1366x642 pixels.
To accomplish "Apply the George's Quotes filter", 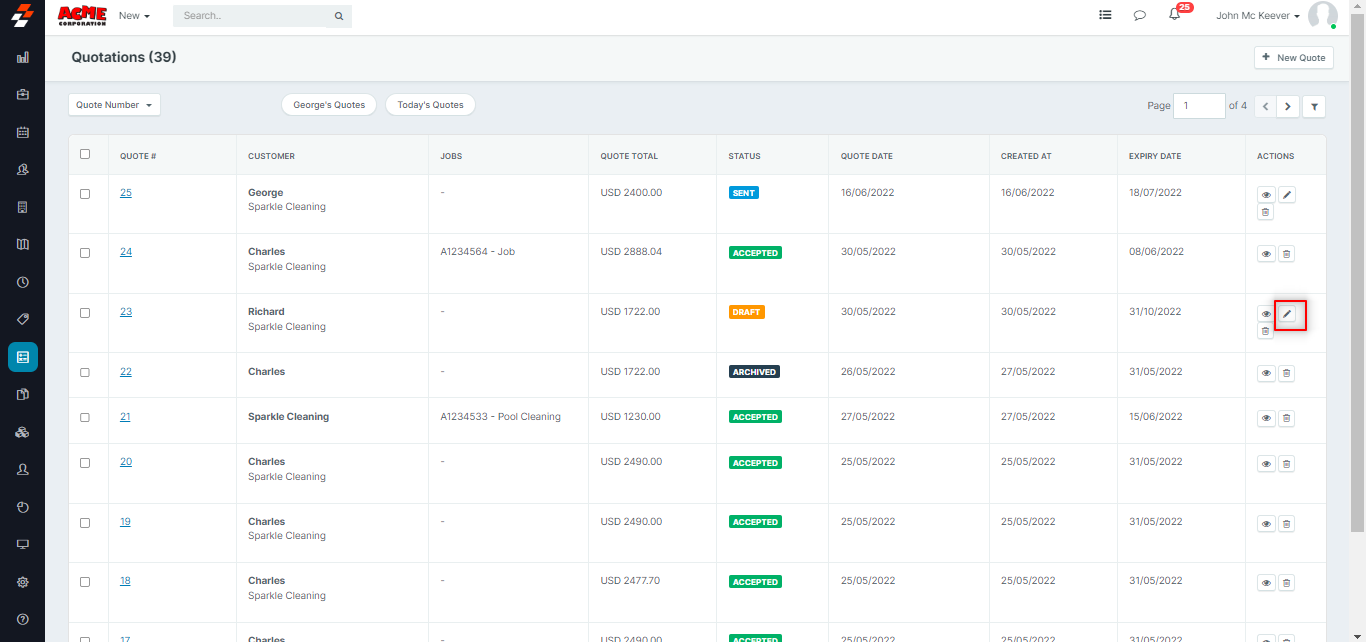I will tap(329, 105).
